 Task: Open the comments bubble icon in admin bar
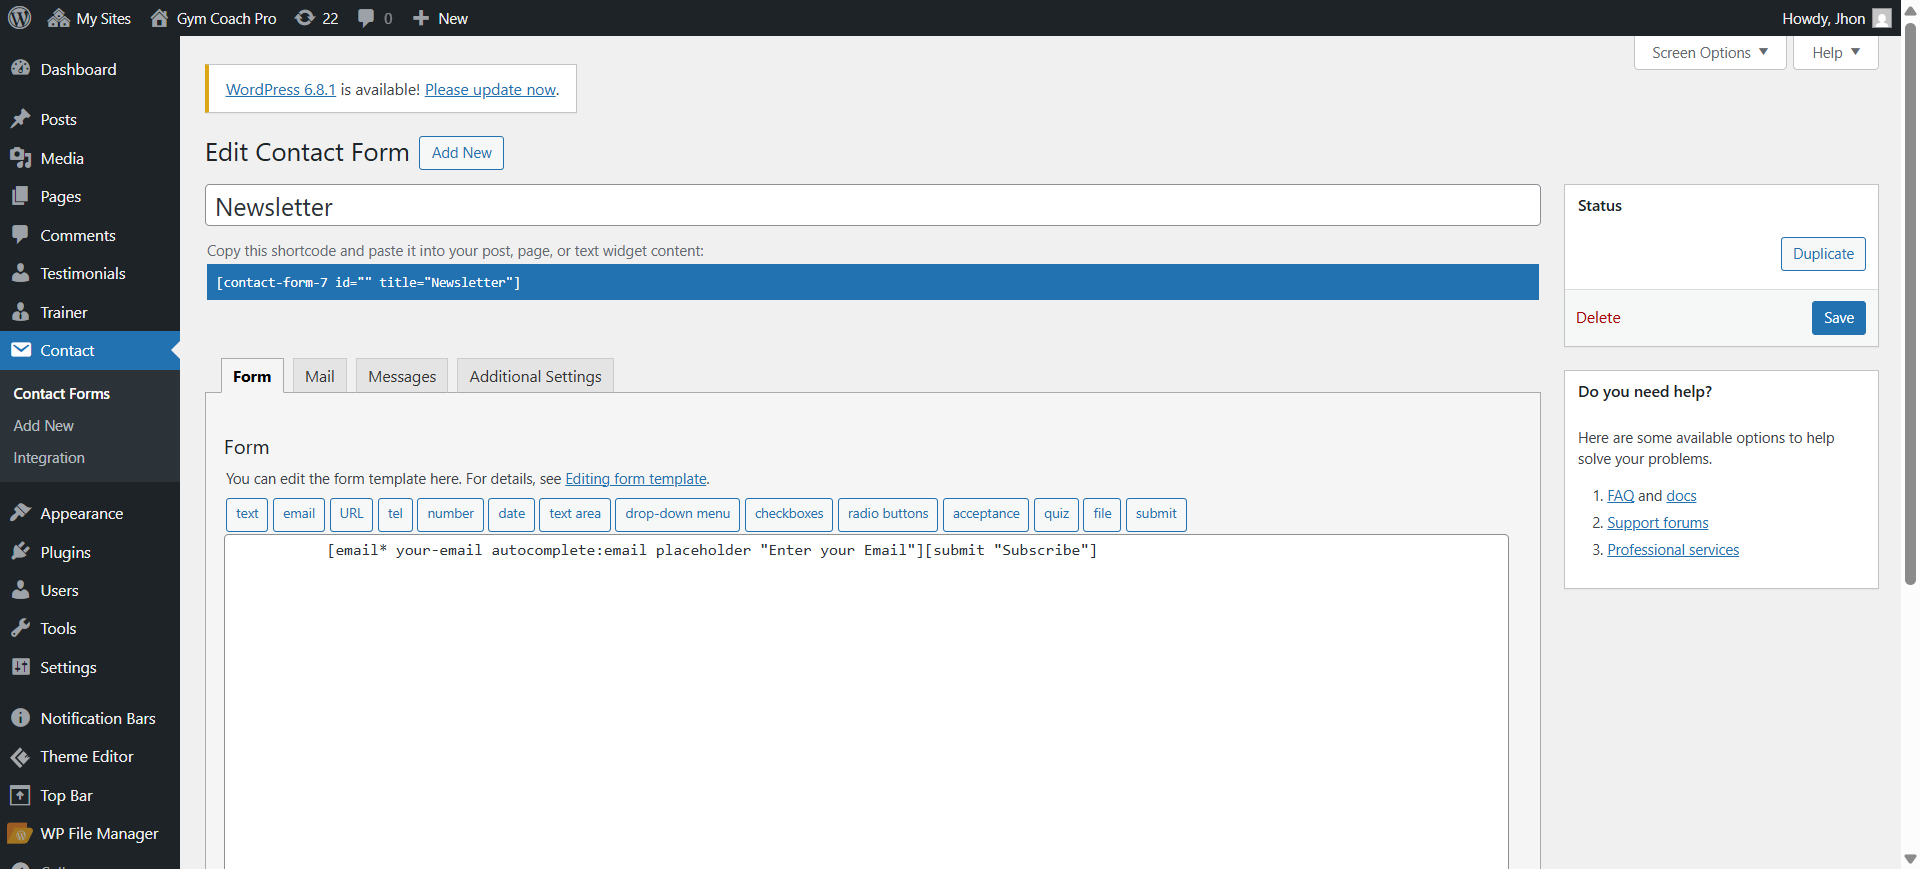click(x=366, y=18)
